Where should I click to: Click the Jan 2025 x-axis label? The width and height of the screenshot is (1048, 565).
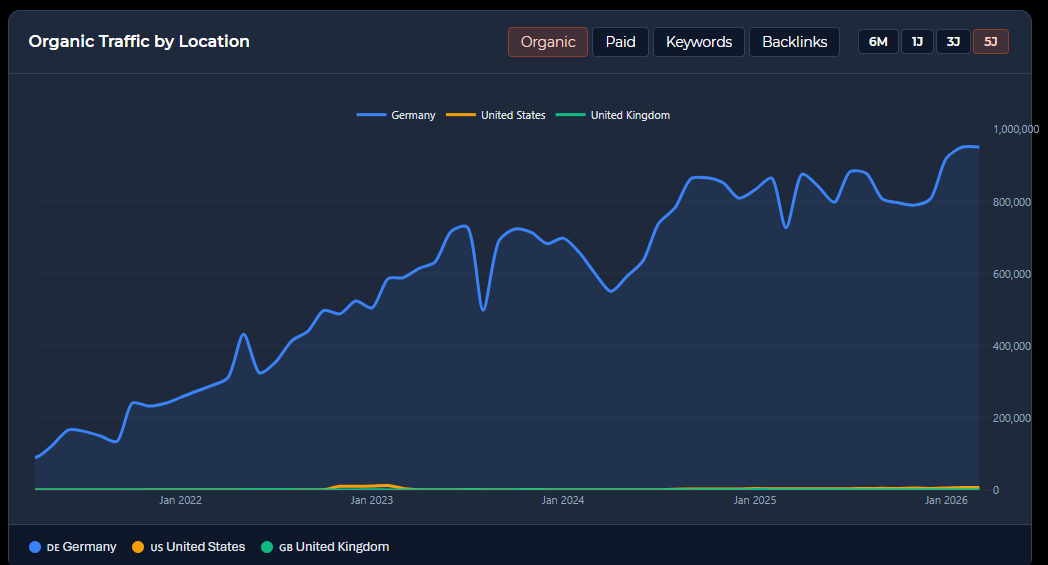click(x=755, y=499)
